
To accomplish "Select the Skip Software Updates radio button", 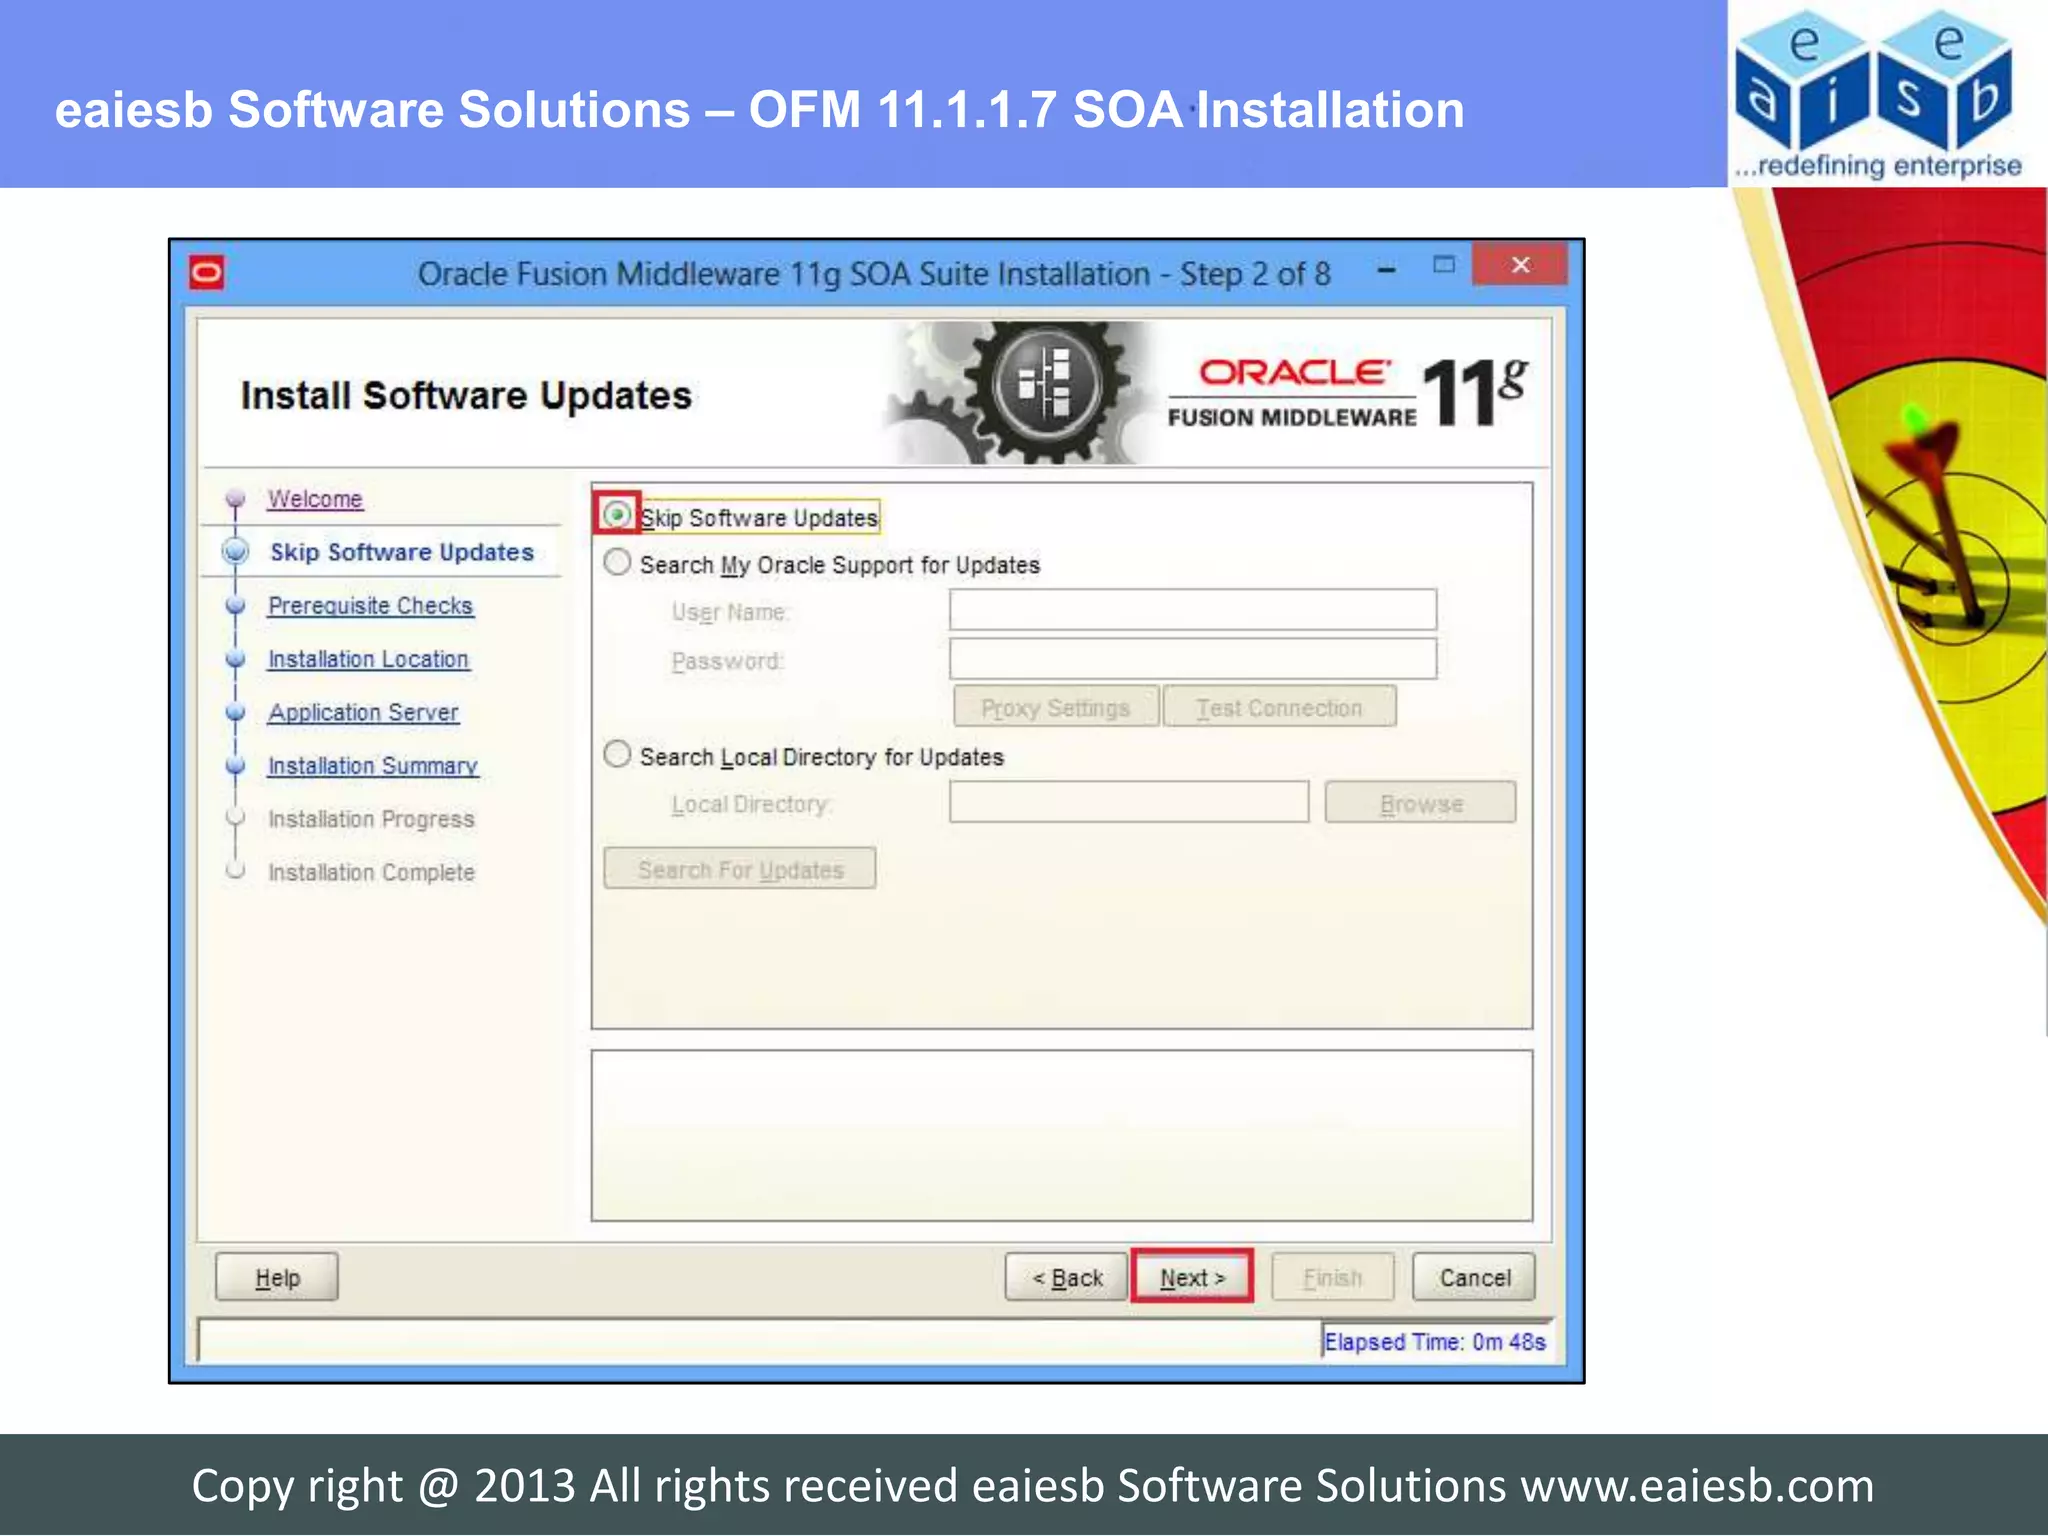I will [617, 515].
